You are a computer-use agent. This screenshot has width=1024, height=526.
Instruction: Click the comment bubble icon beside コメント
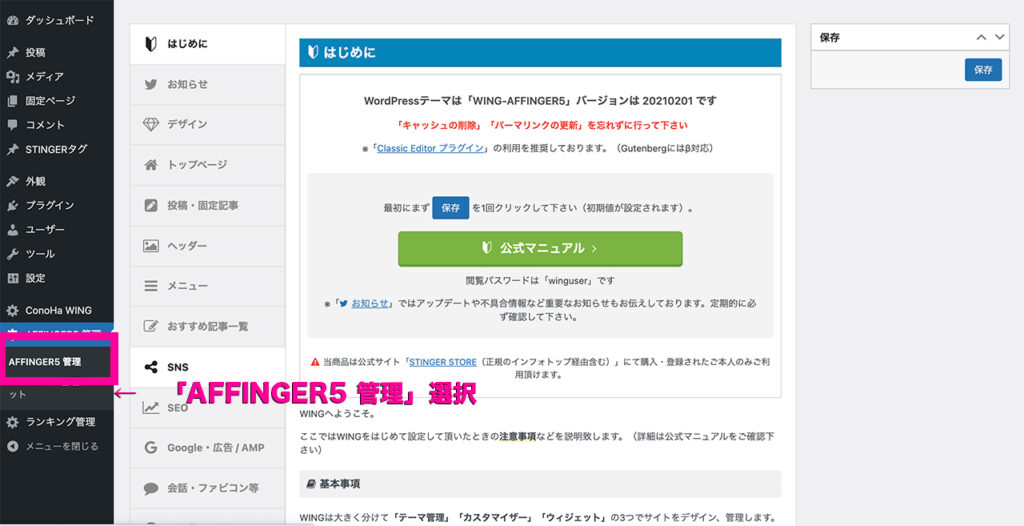point(12,125)
